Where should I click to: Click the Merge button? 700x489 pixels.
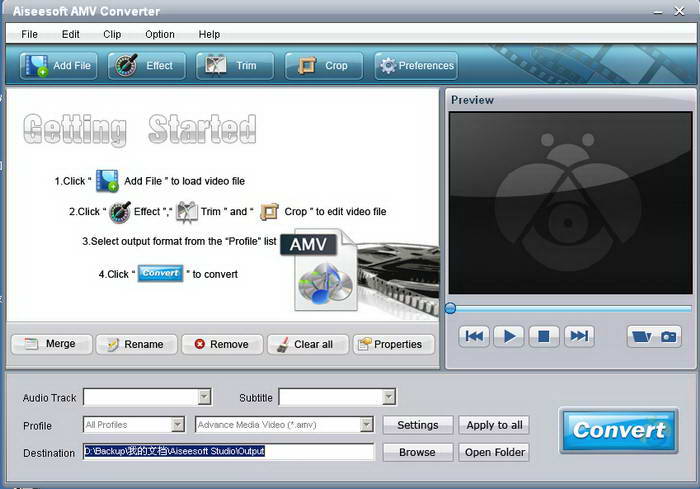(x=52, y=344)
